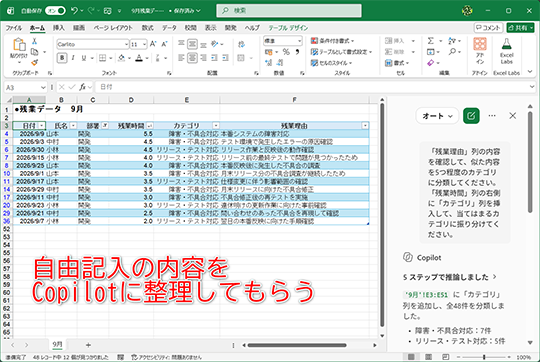Toggle middle vertical alignment

(x=192, y=44)
